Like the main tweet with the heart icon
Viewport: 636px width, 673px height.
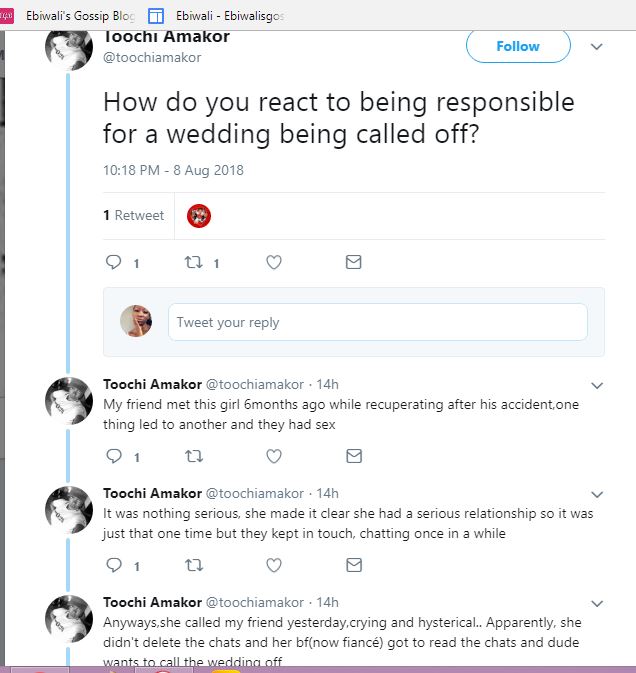pos(274,263)
